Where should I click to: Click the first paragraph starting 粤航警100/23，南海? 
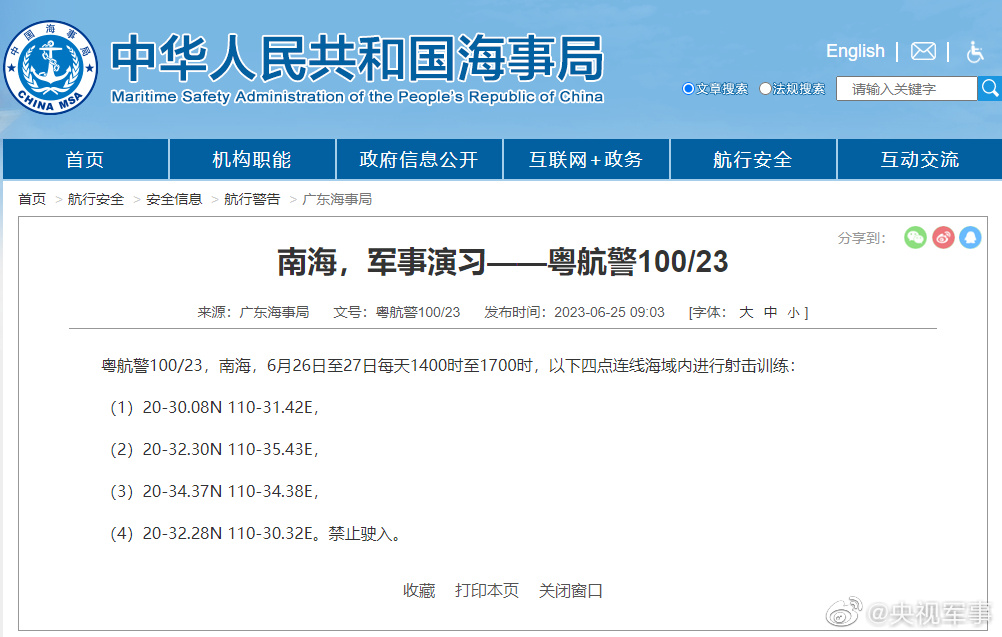pos(449,365)
